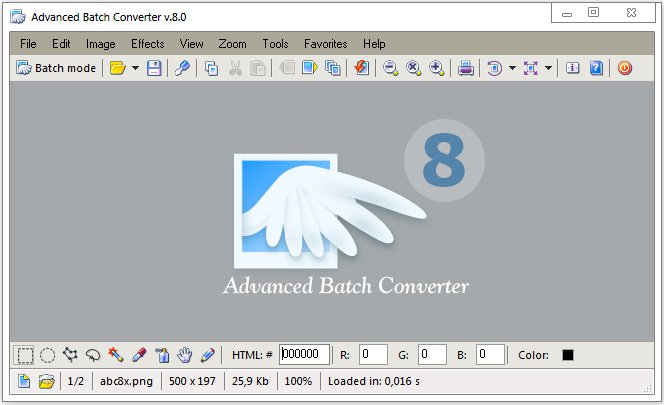Select the eyedropper color picker tool
Image resolution: width=664 pixels, height=405 pixels.
[x=139, y=355]
